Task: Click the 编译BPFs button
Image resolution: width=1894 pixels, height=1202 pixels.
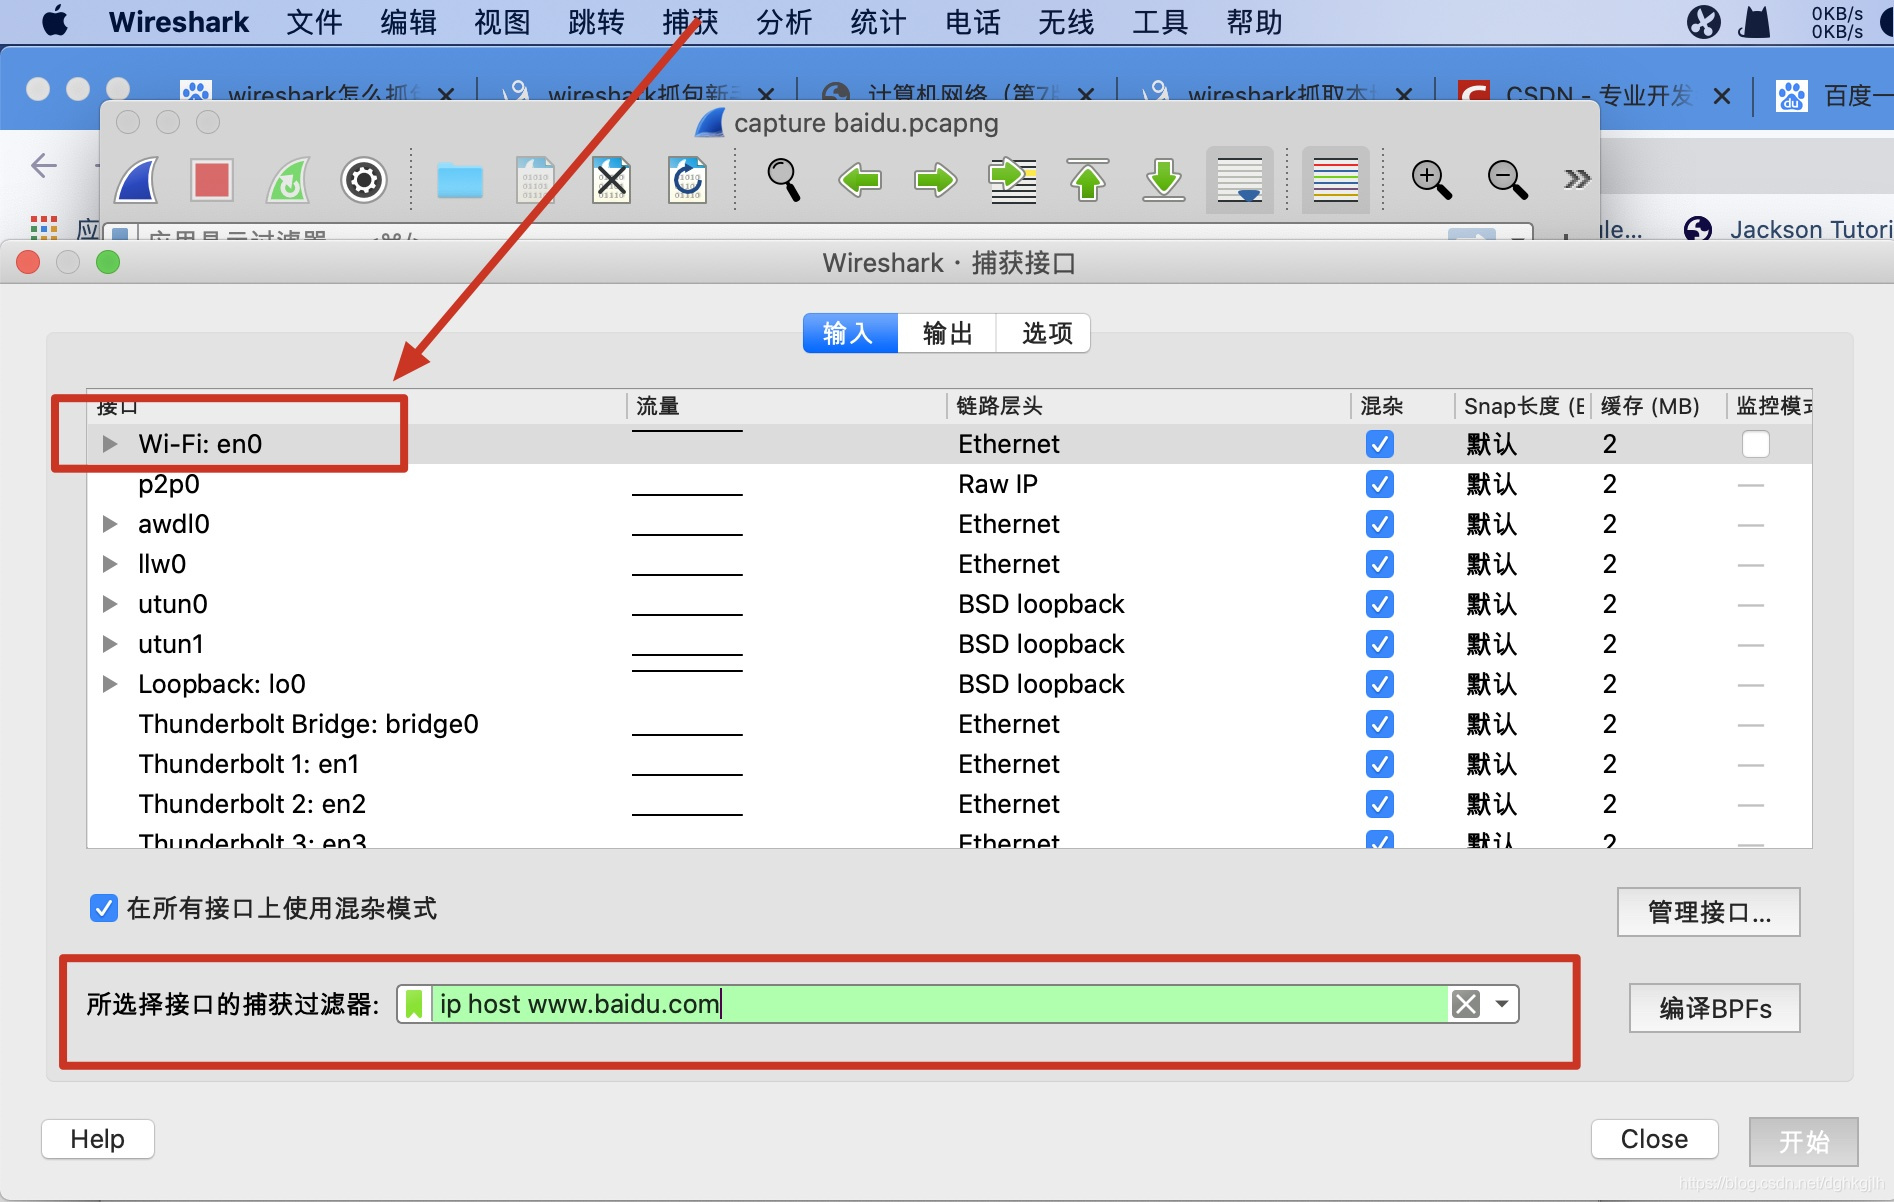Action: pyautogui.click(x=1715, y=1008)
